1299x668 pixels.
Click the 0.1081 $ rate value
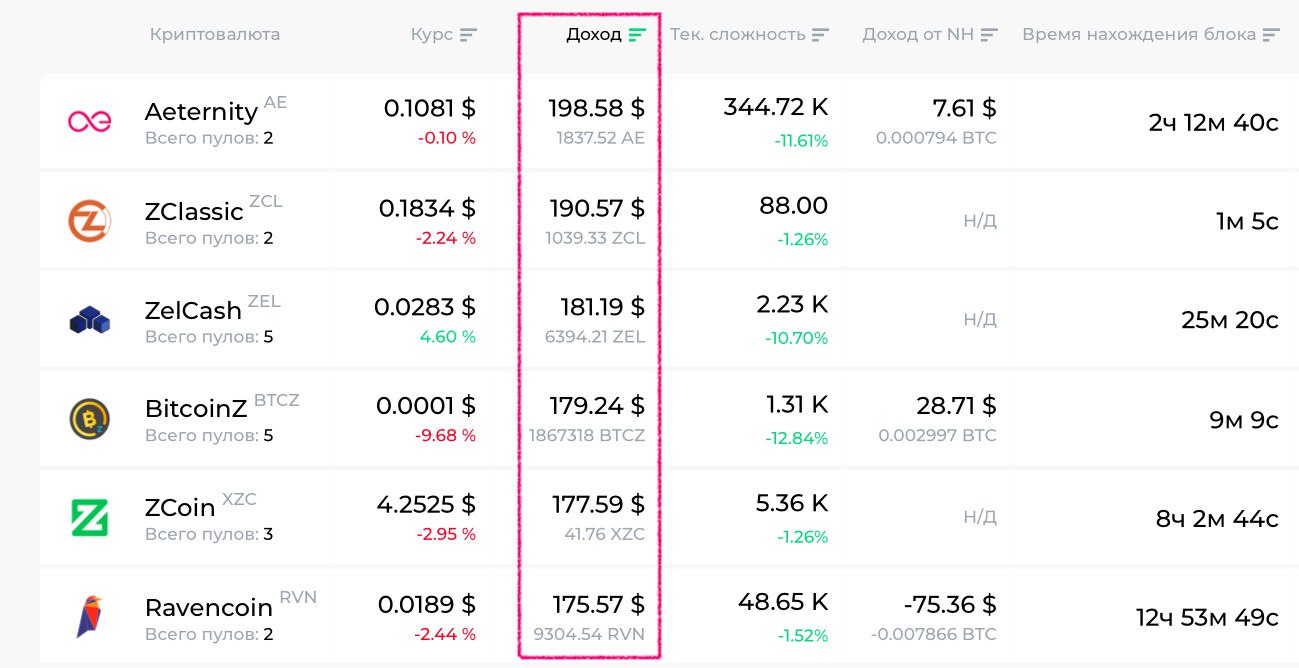pos(430,108)
